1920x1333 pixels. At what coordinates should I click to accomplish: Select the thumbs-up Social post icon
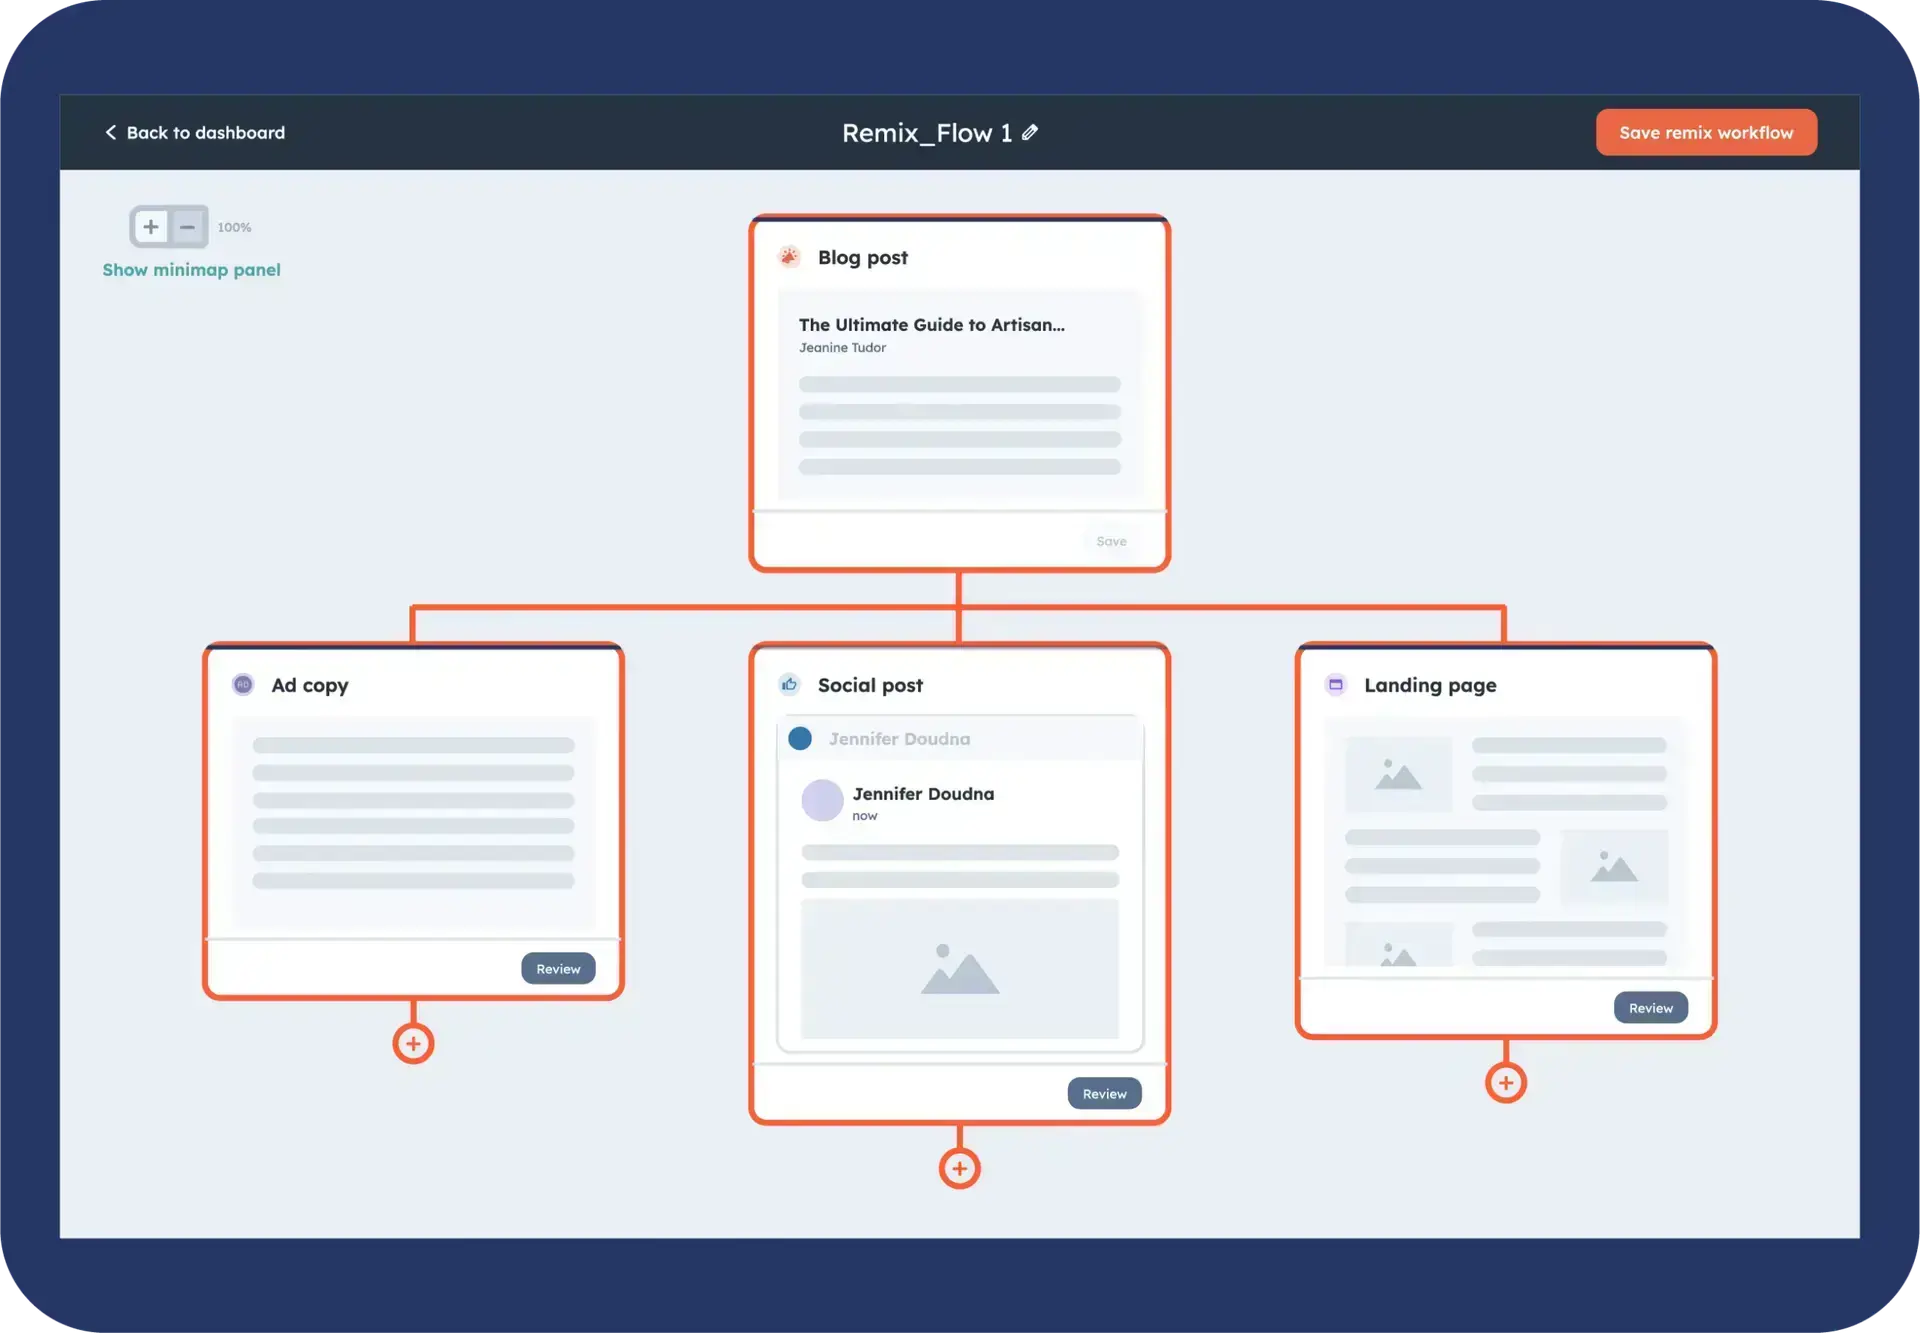pyautogui.click(x=790, y=684)
